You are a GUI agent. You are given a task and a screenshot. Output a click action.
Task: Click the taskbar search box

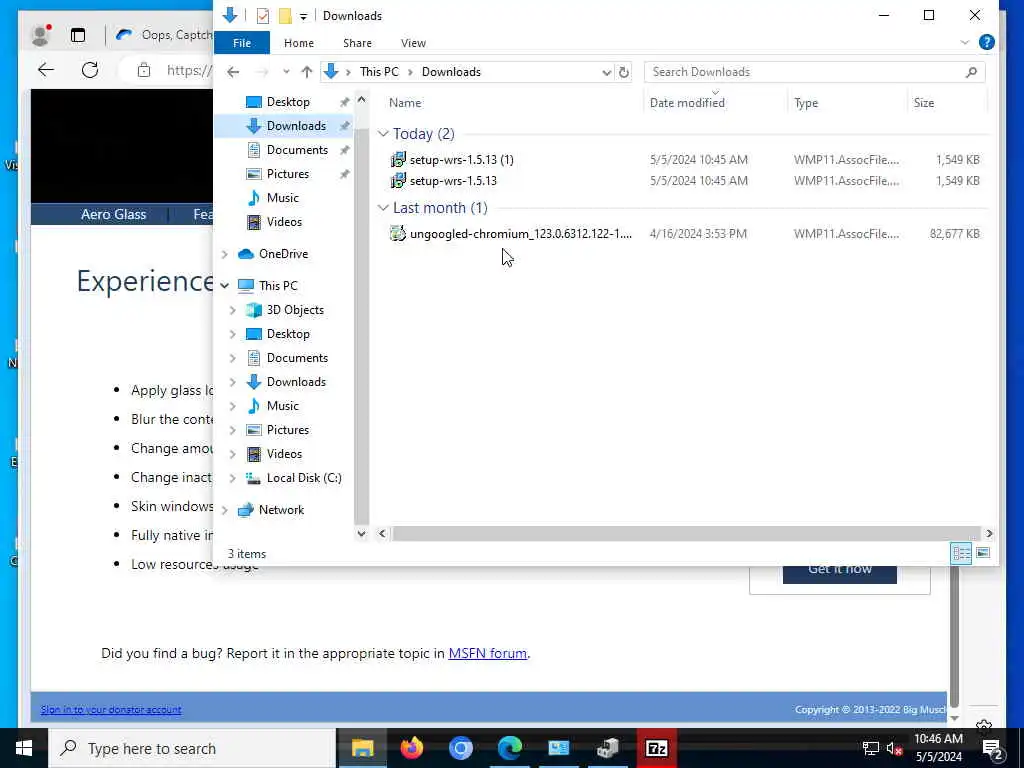192,748
